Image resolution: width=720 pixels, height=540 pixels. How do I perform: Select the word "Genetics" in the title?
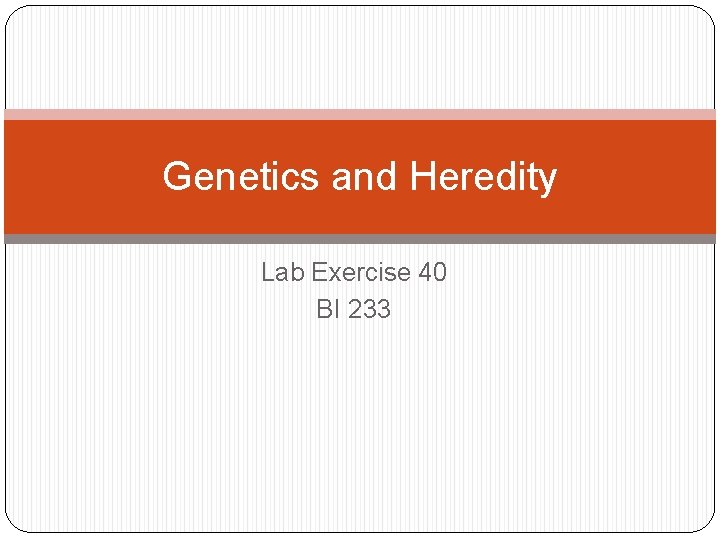(241, 176)
